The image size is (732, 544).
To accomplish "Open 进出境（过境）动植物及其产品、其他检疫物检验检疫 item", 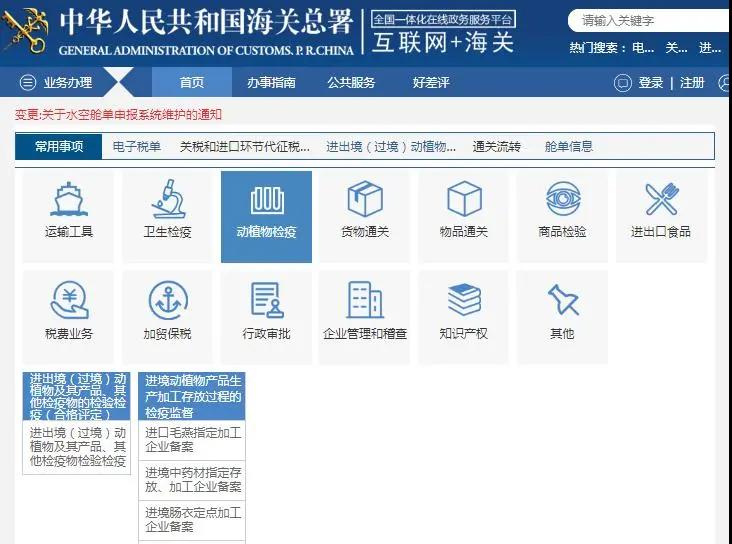I will coord(77,447).
